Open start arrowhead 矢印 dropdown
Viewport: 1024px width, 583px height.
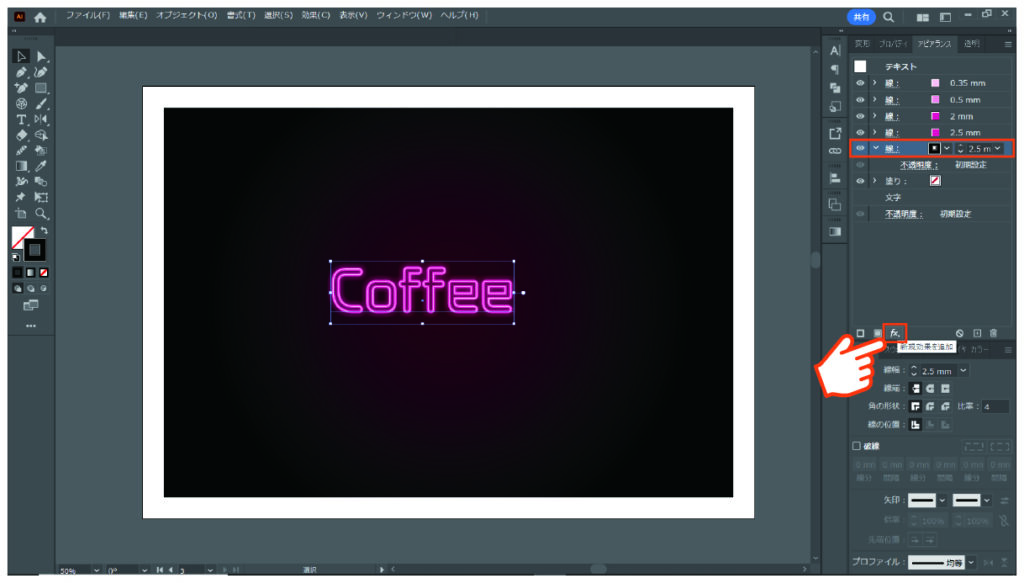tap(942, 501)
